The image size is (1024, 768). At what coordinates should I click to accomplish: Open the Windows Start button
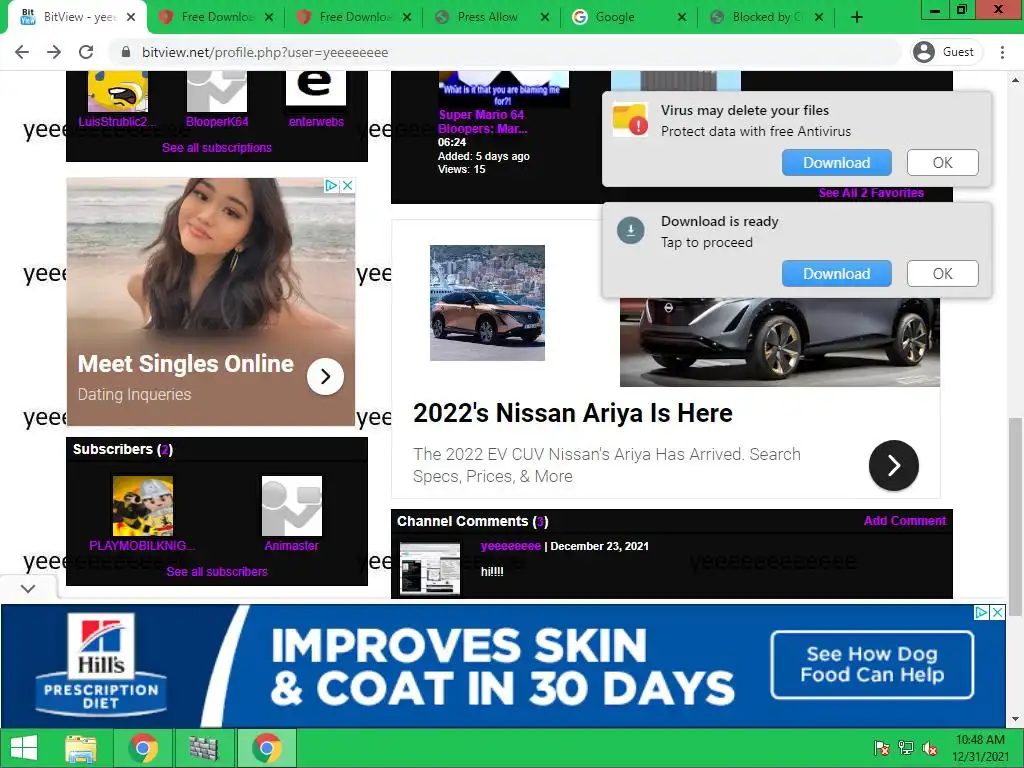pos(25,748)
